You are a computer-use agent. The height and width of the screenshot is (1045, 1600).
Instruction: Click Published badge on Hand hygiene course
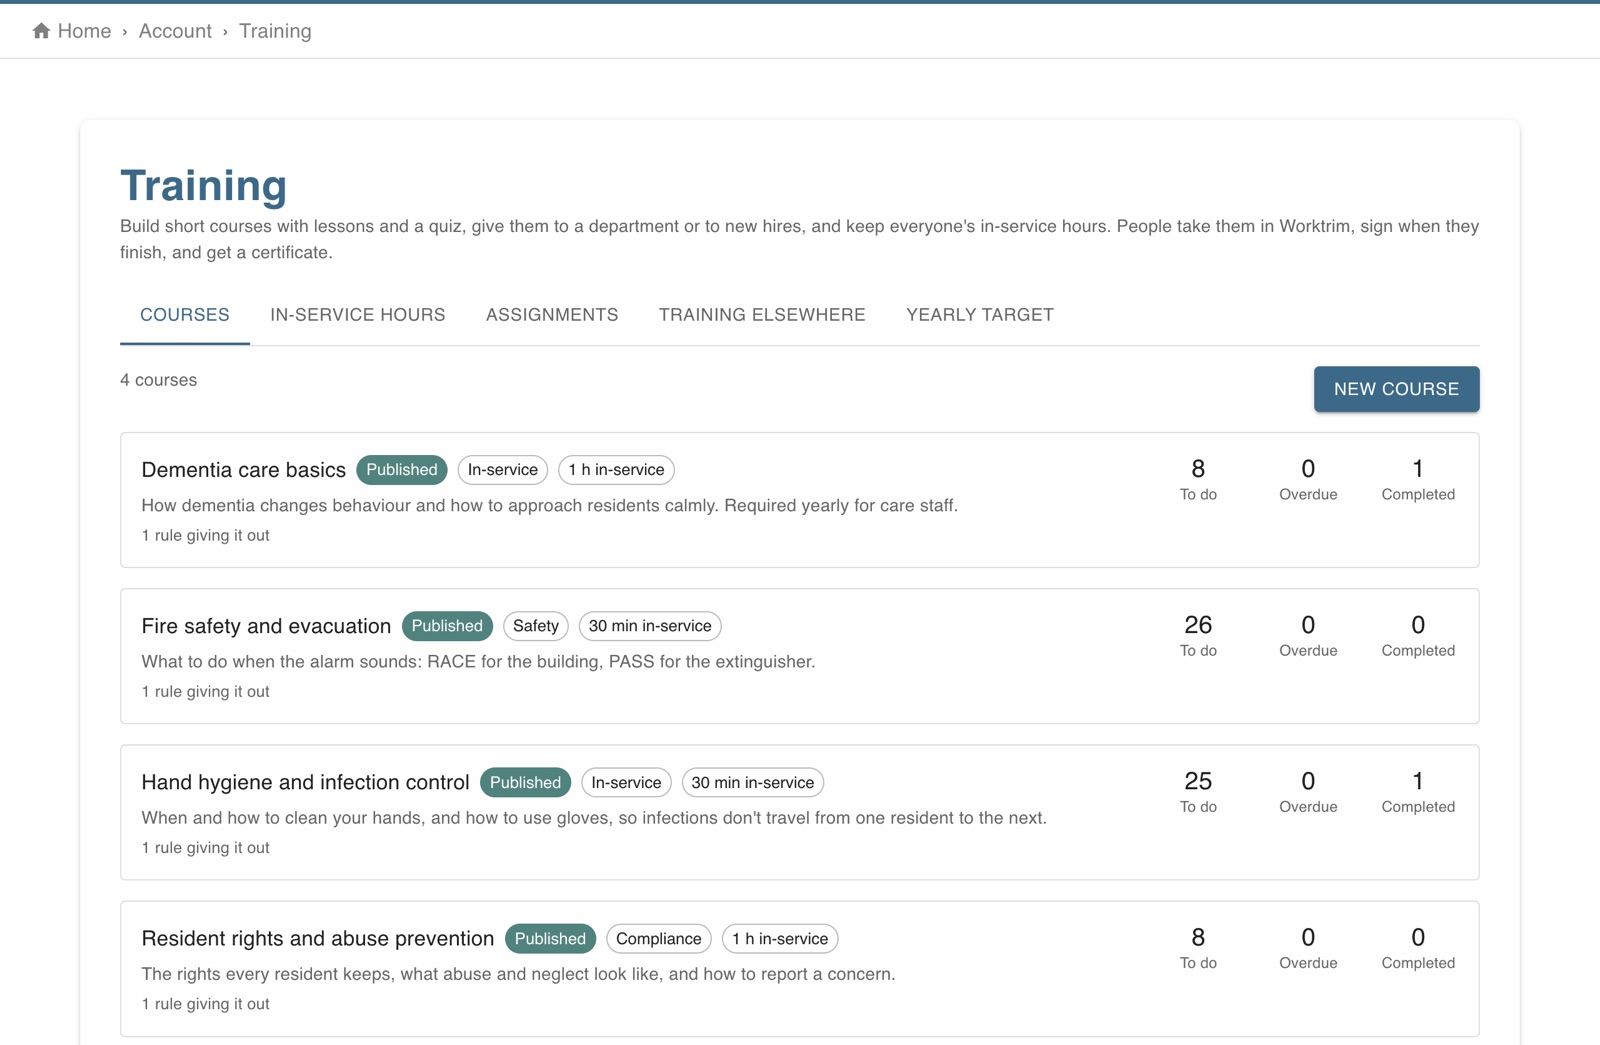525,782
